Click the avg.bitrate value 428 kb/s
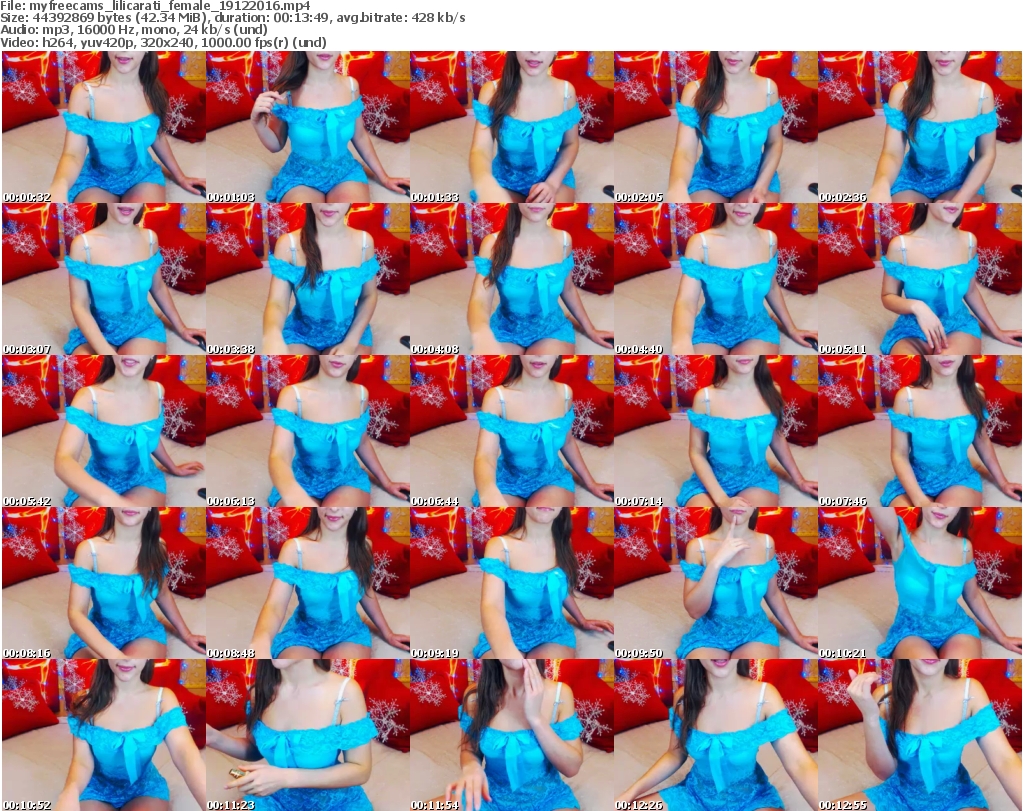1024x811 pixels. 437,18
